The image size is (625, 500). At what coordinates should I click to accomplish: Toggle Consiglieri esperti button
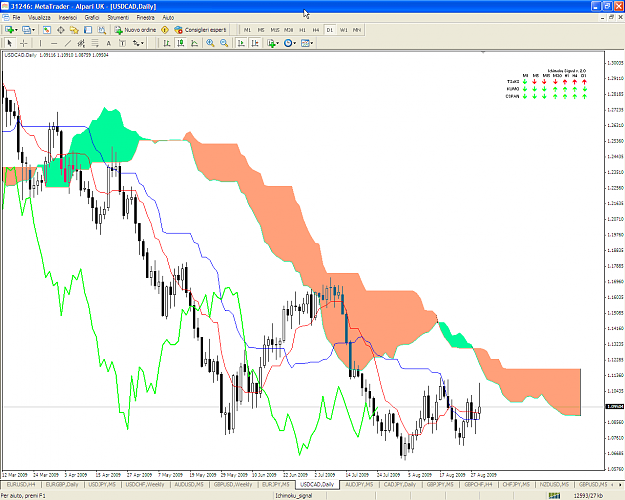(x=200, y=30)
